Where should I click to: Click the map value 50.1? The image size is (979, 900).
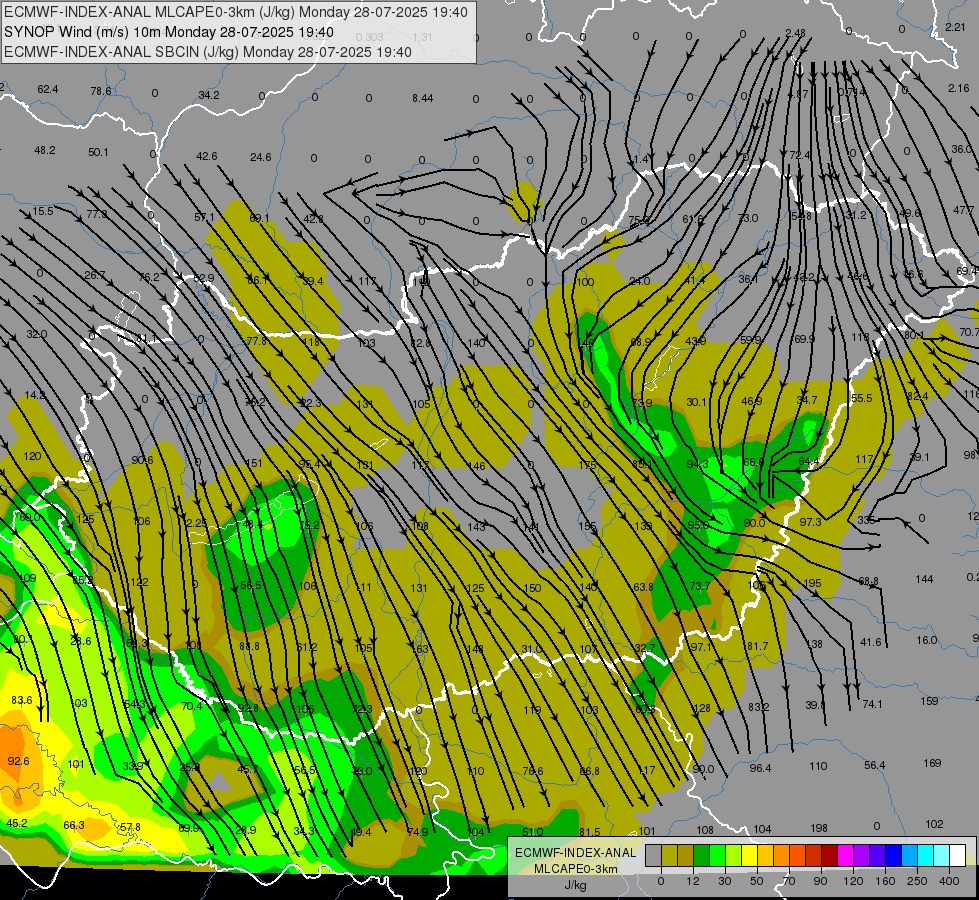pyautogui.click(x=98, y=152)
